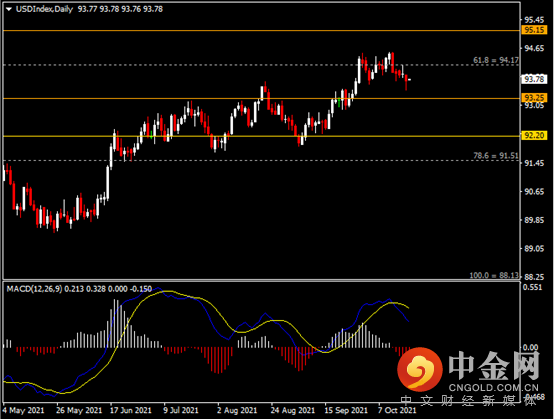Click the 95.45 price scale value
The height and width of the screenshot is (419, 554).
(x=534, y=20)
